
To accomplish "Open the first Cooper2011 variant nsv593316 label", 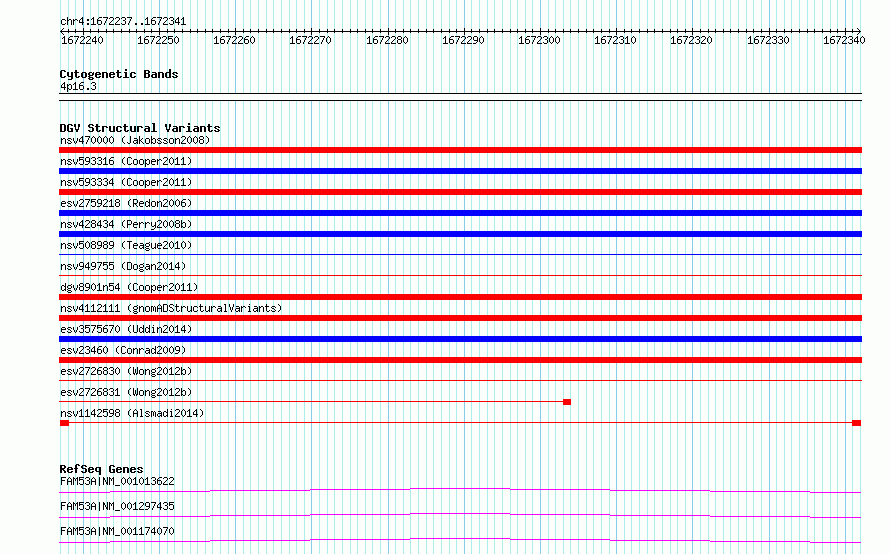I will point(126,161).
